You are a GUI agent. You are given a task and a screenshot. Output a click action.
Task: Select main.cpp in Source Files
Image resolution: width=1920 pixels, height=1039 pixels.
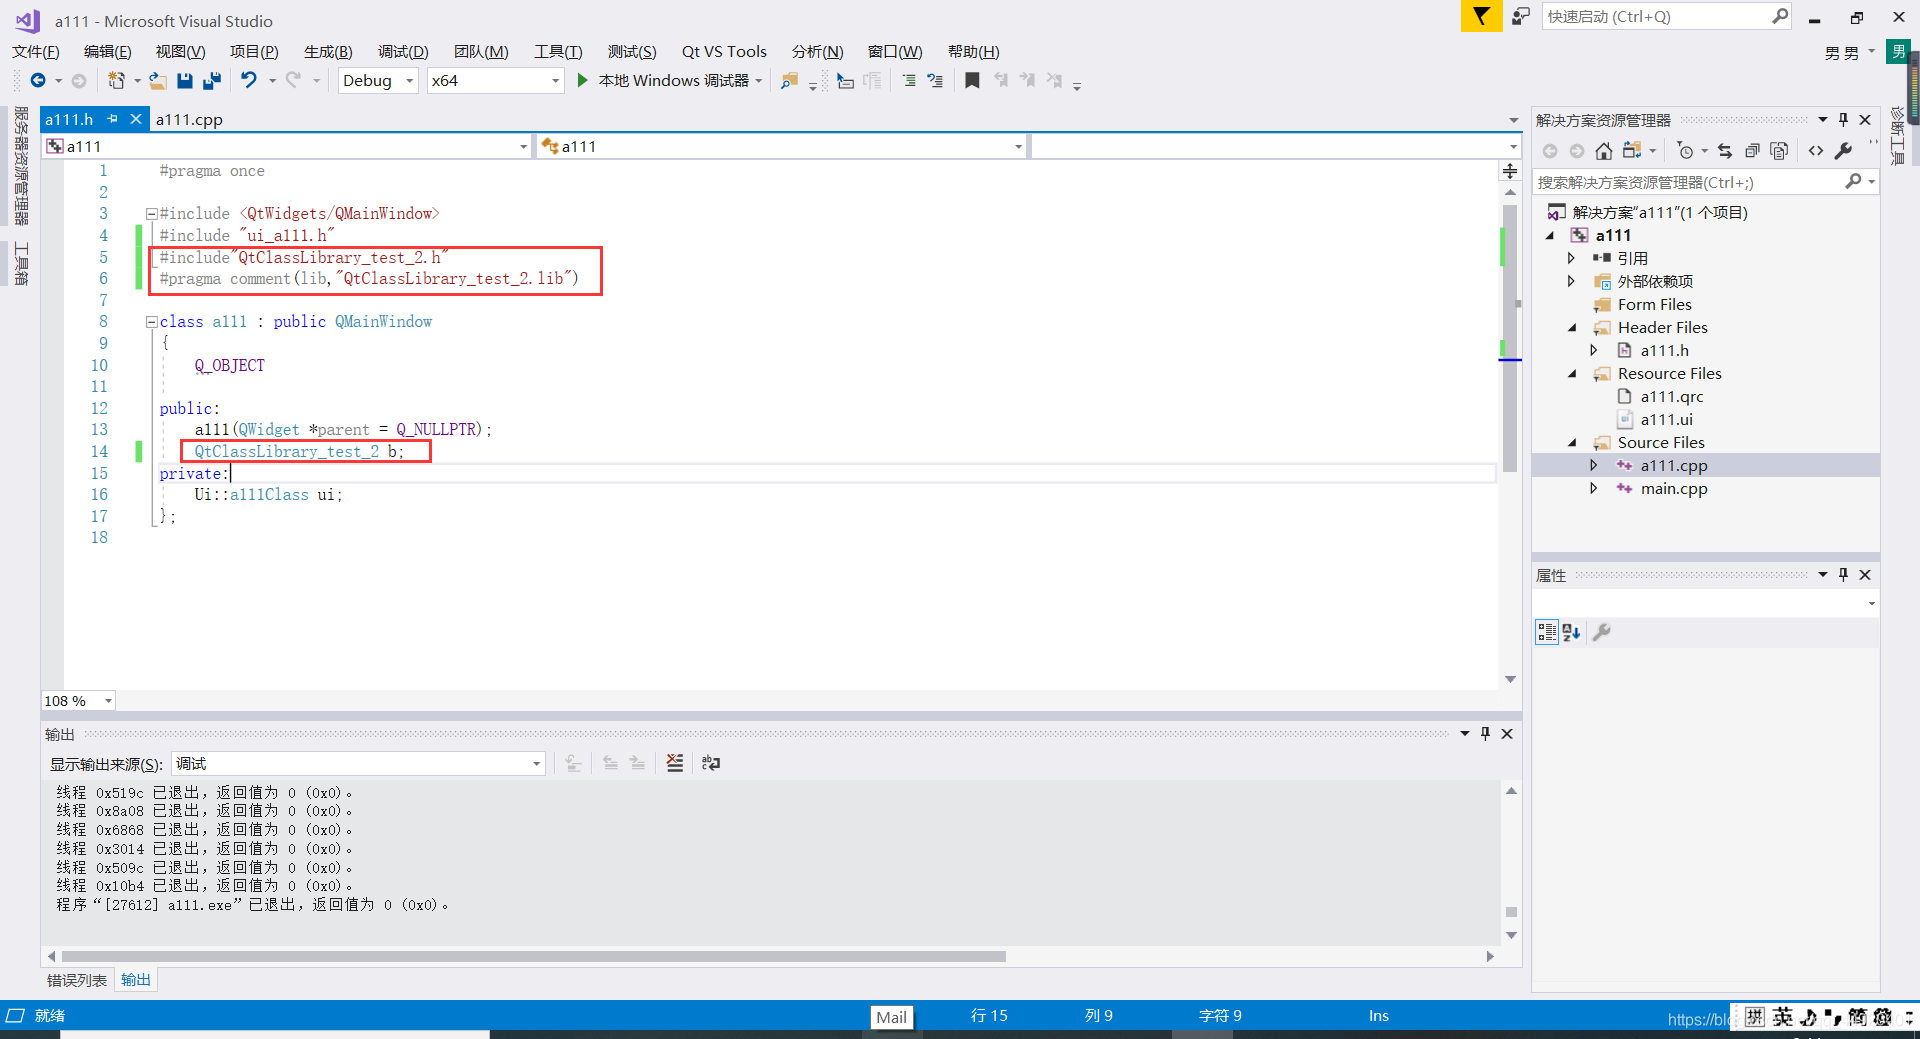click(1674, 488)
